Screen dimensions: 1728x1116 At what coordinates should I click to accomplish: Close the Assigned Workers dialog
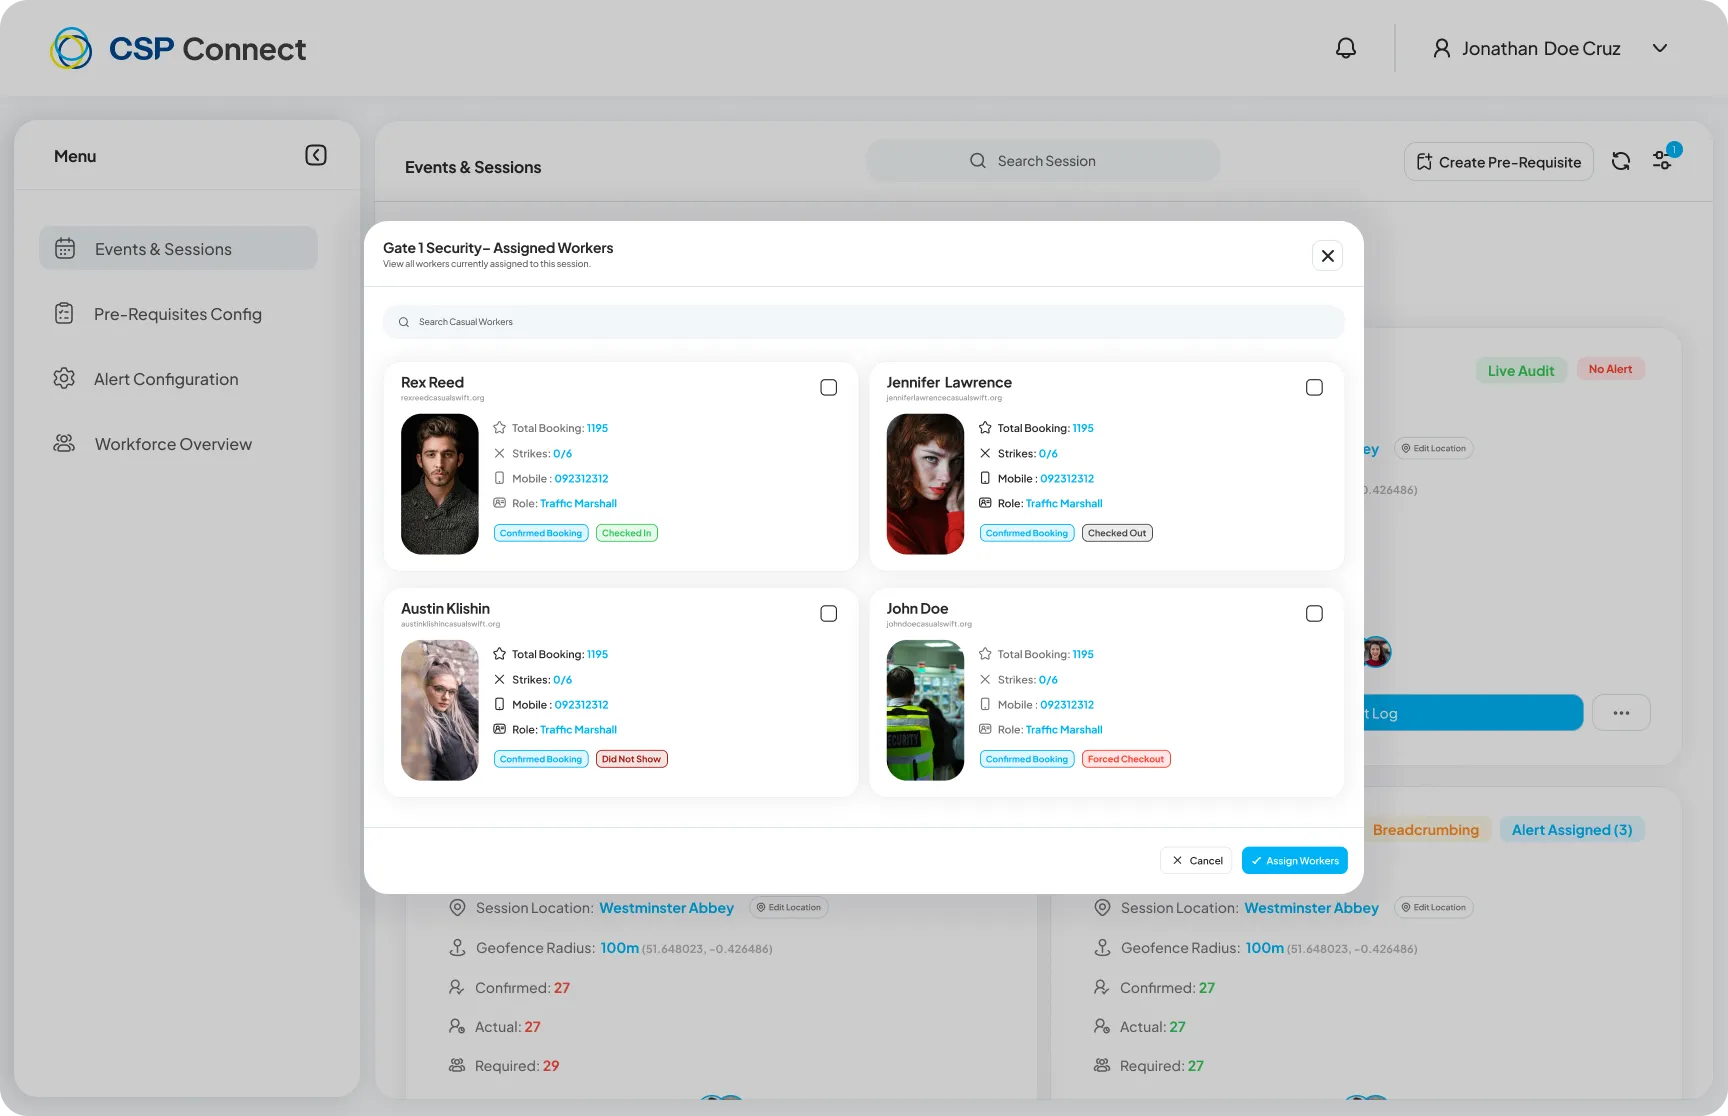coord(1327,256)
